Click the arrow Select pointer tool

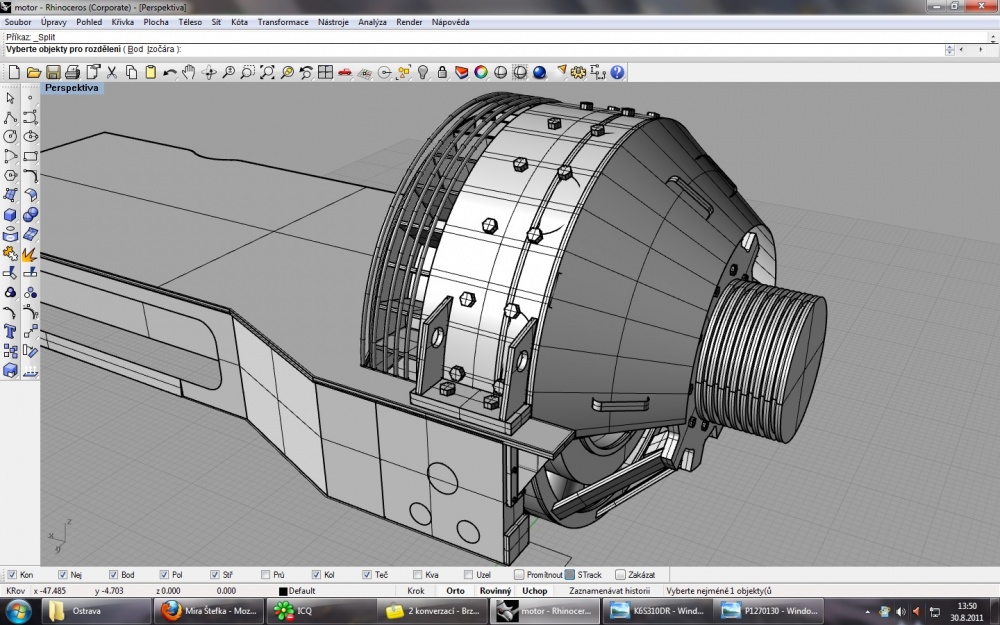tap(10, 98)
